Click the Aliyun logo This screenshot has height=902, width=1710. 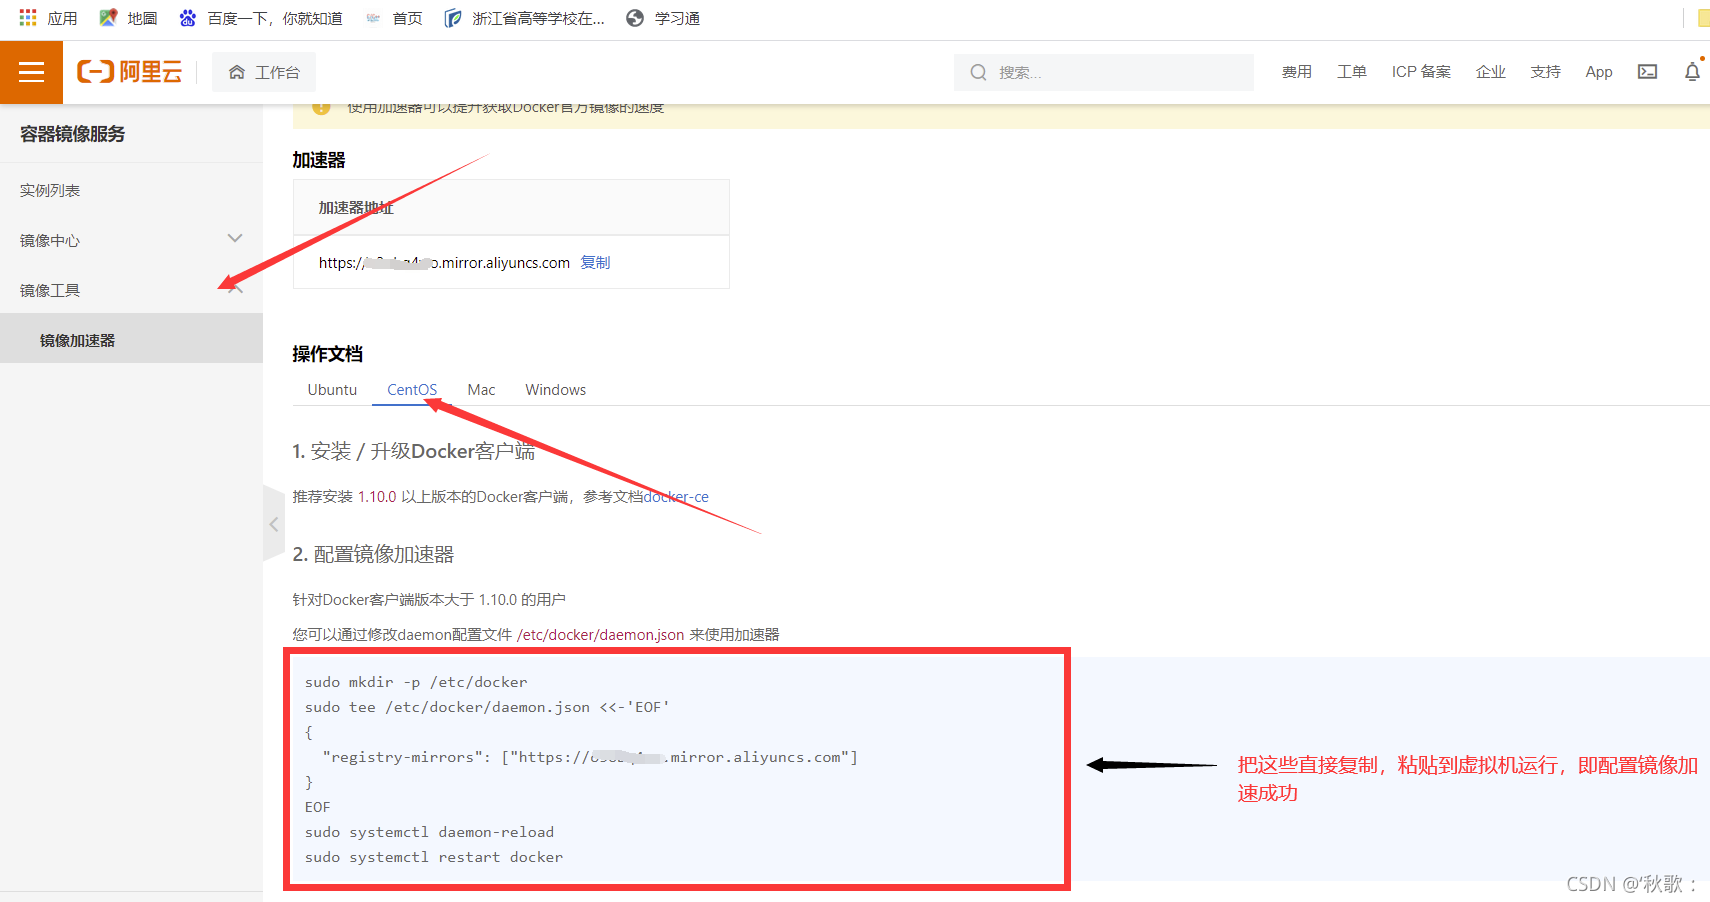coord(130,72)
